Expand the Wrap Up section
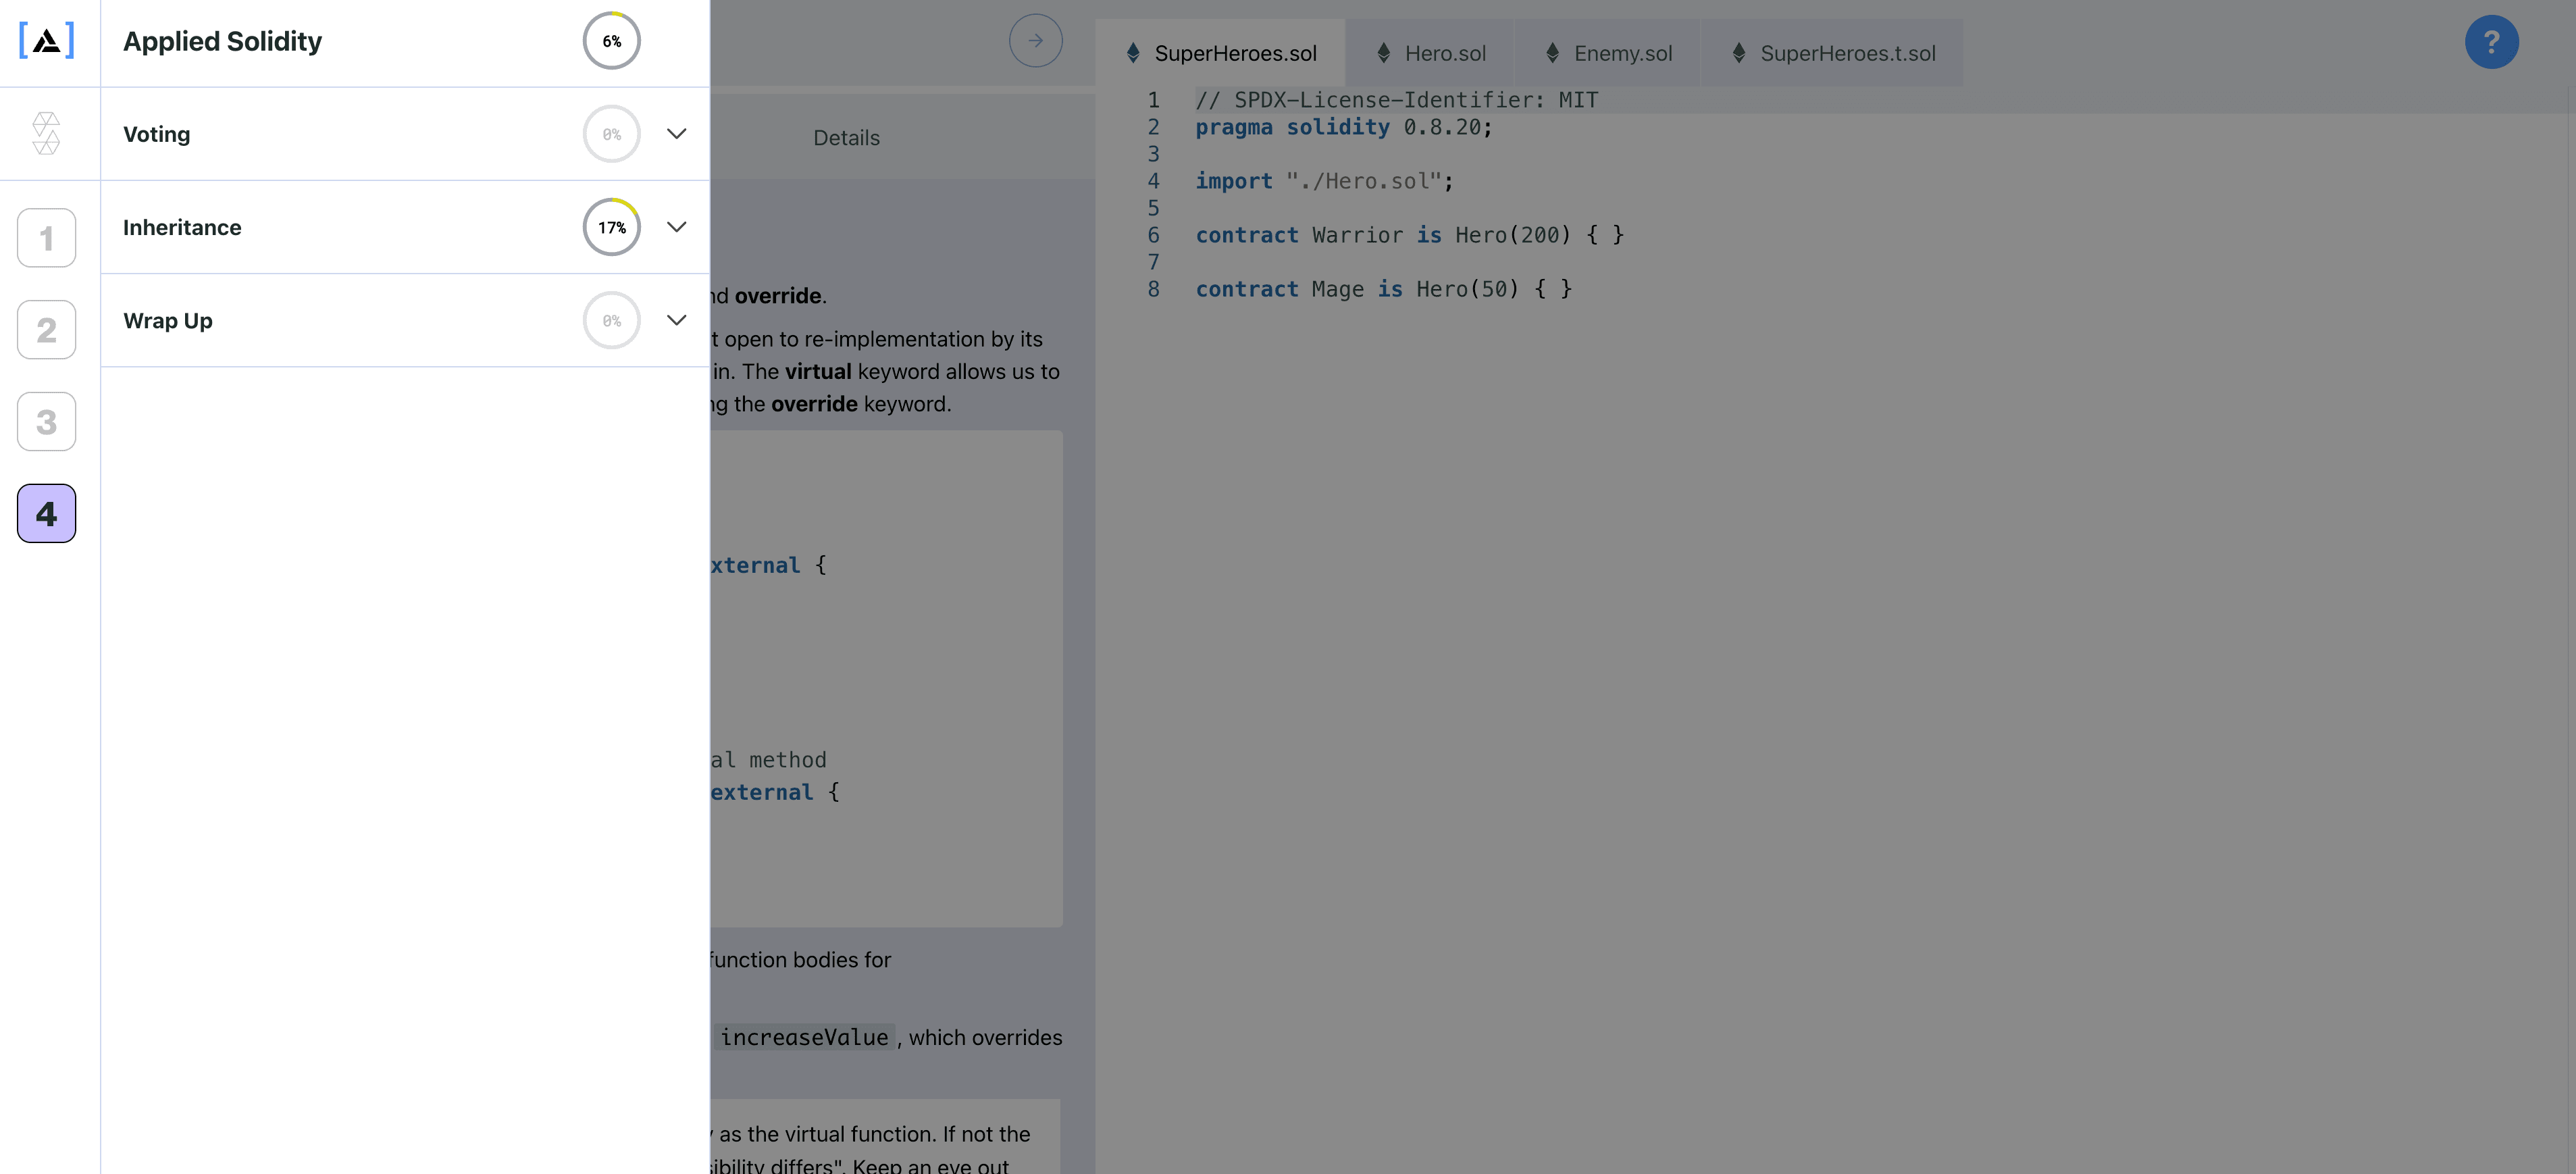2576x1174 pixels. (677, 320)
